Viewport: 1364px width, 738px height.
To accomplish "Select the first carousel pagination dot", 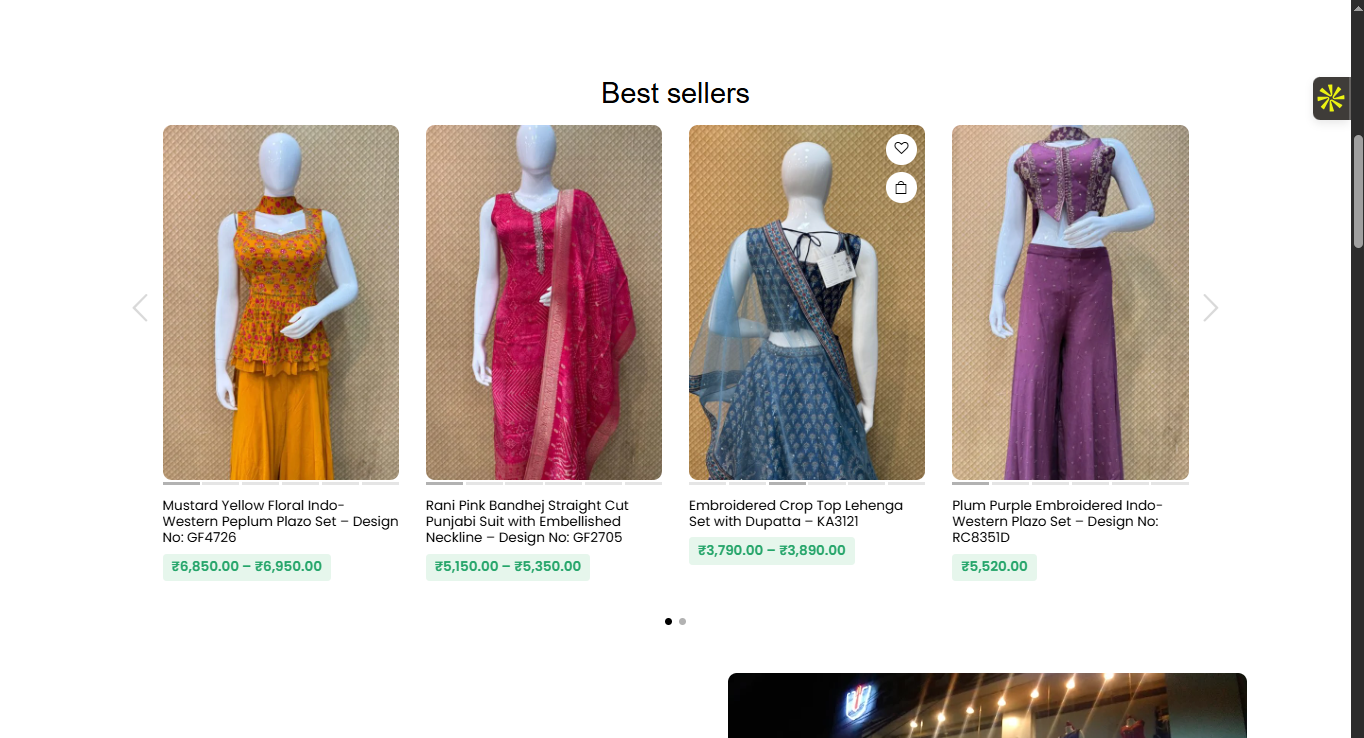I will 668,621.
